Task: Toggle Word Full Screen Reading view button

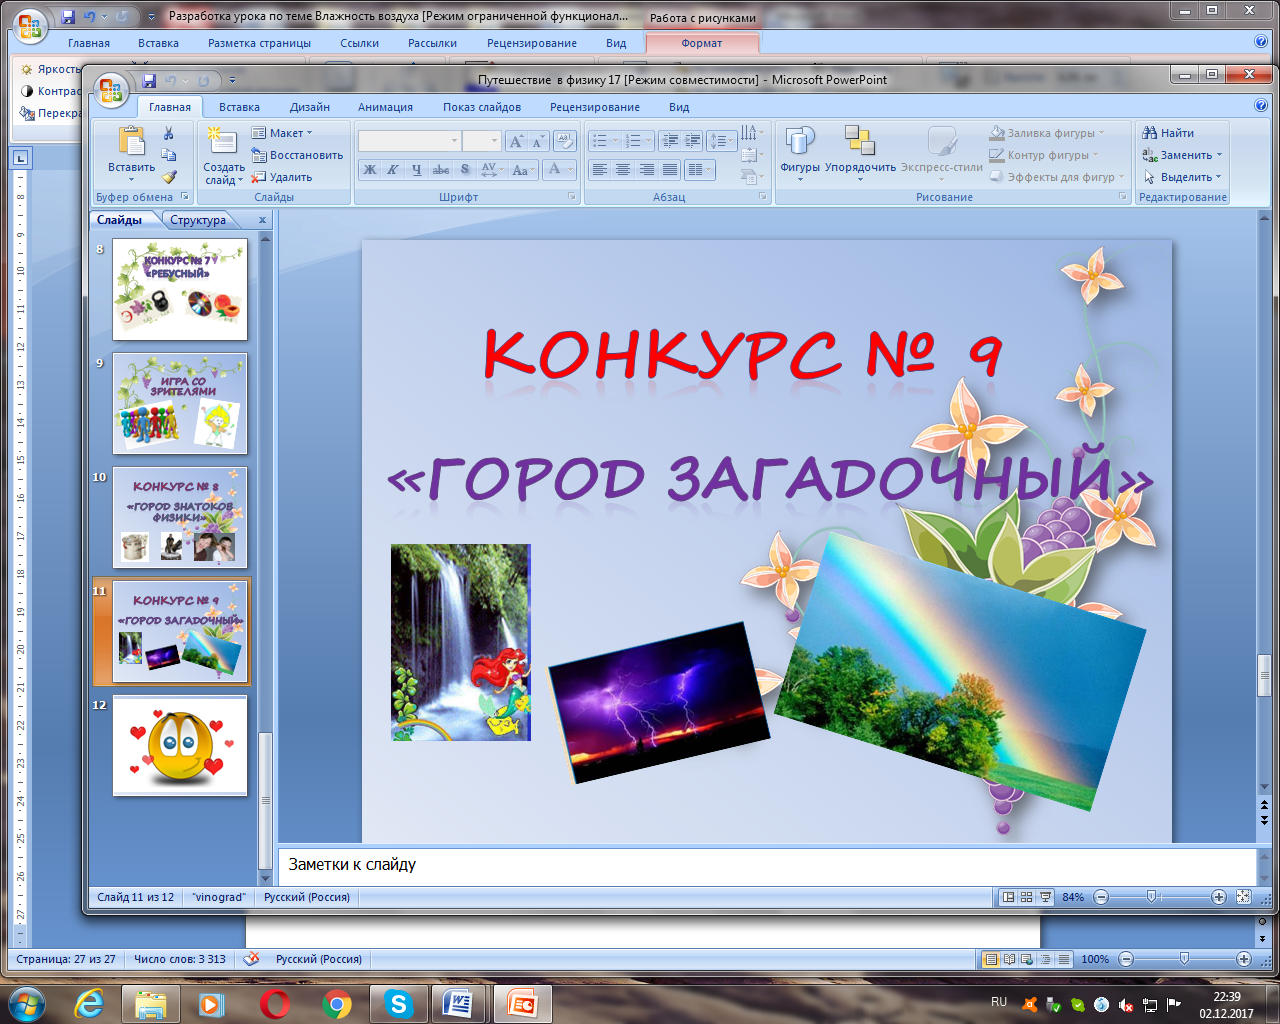Action: tap(1009, 959)
